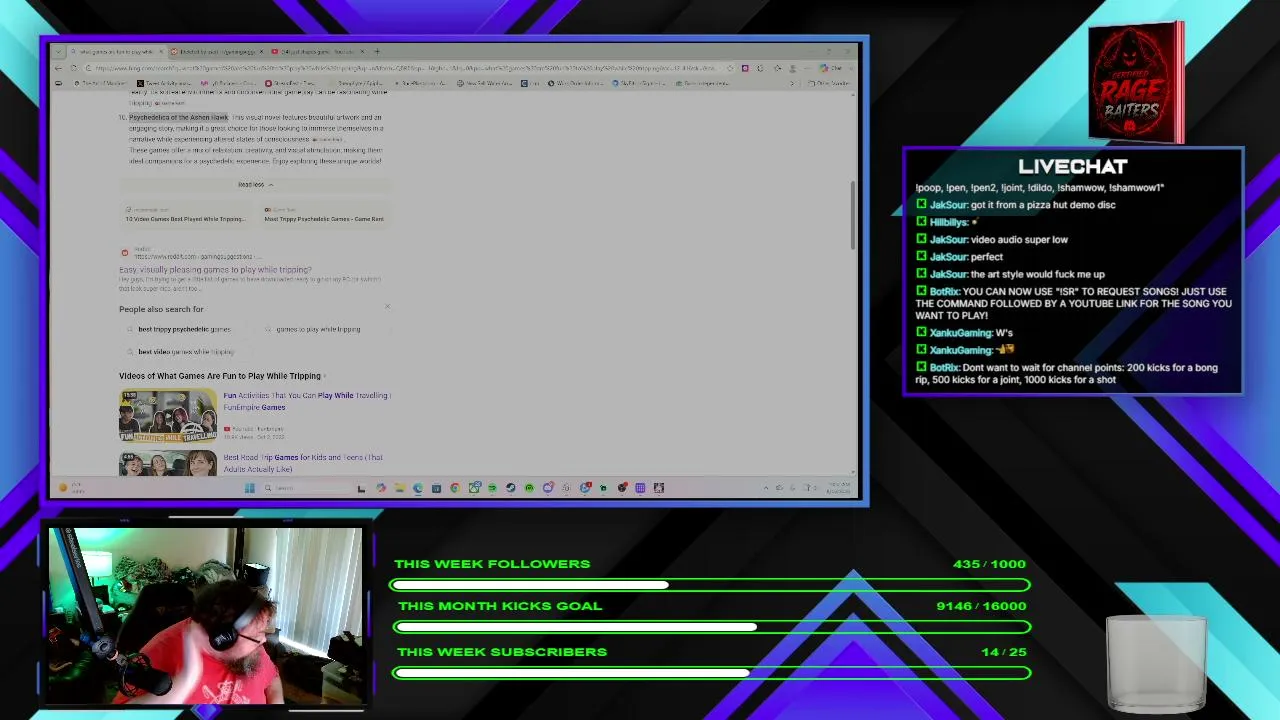Screen dimensions: 1280x720
Task: Click the highlighted 'Psychedelica of the Ashen Hawk' text
Action: click(x=179, y=118)
